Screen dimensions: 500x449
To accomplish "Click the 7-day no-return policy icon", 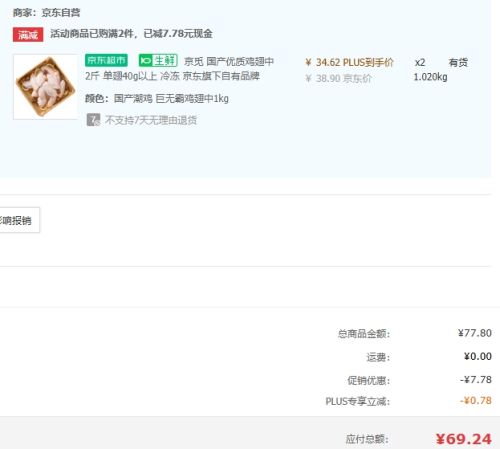I will click(93, 120).
